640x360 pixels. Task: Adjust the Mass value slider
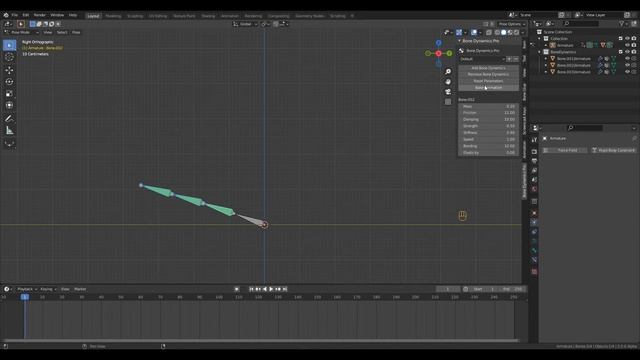[x=488, y=106]
